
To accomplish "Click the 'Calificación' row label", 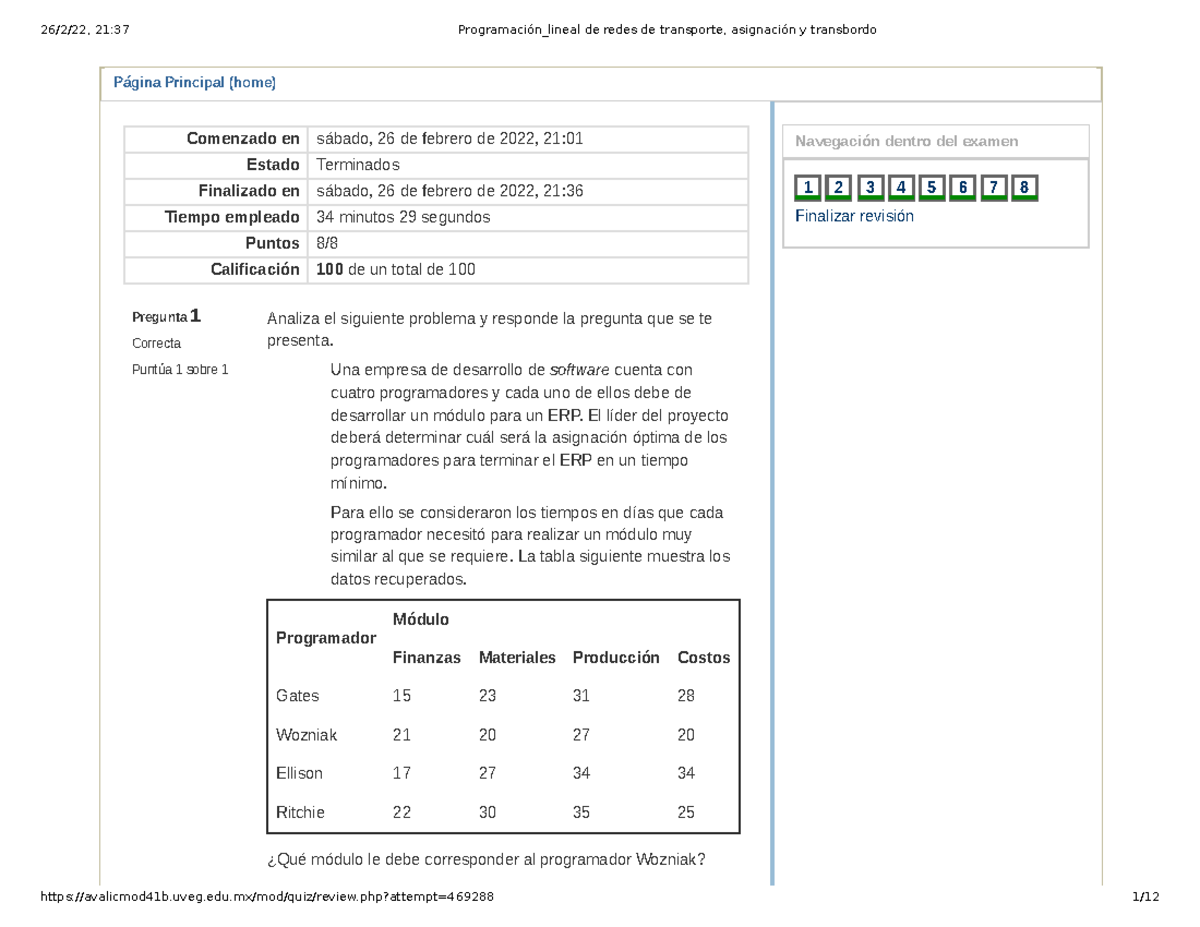I will [255, 269].
